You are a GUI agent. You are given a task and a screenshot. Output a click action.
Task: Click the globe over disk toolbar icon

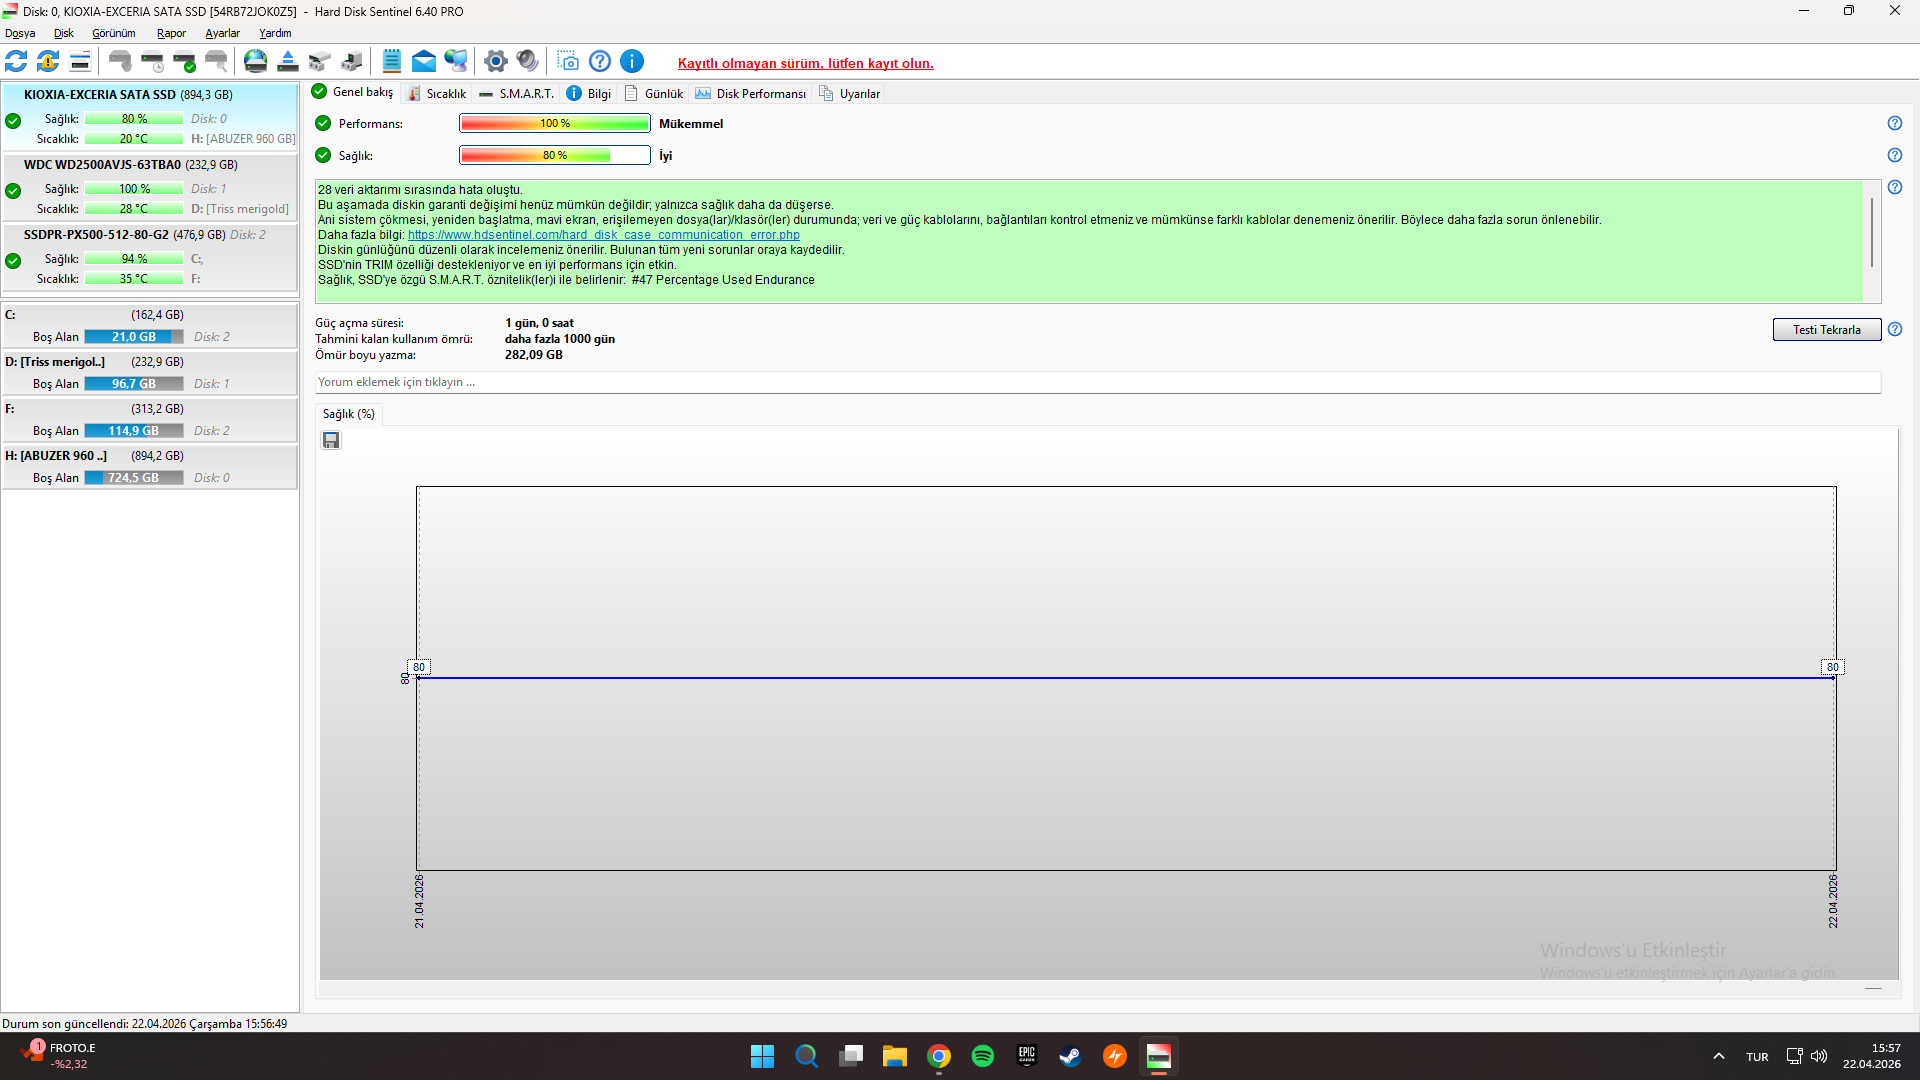coord(256,62)
